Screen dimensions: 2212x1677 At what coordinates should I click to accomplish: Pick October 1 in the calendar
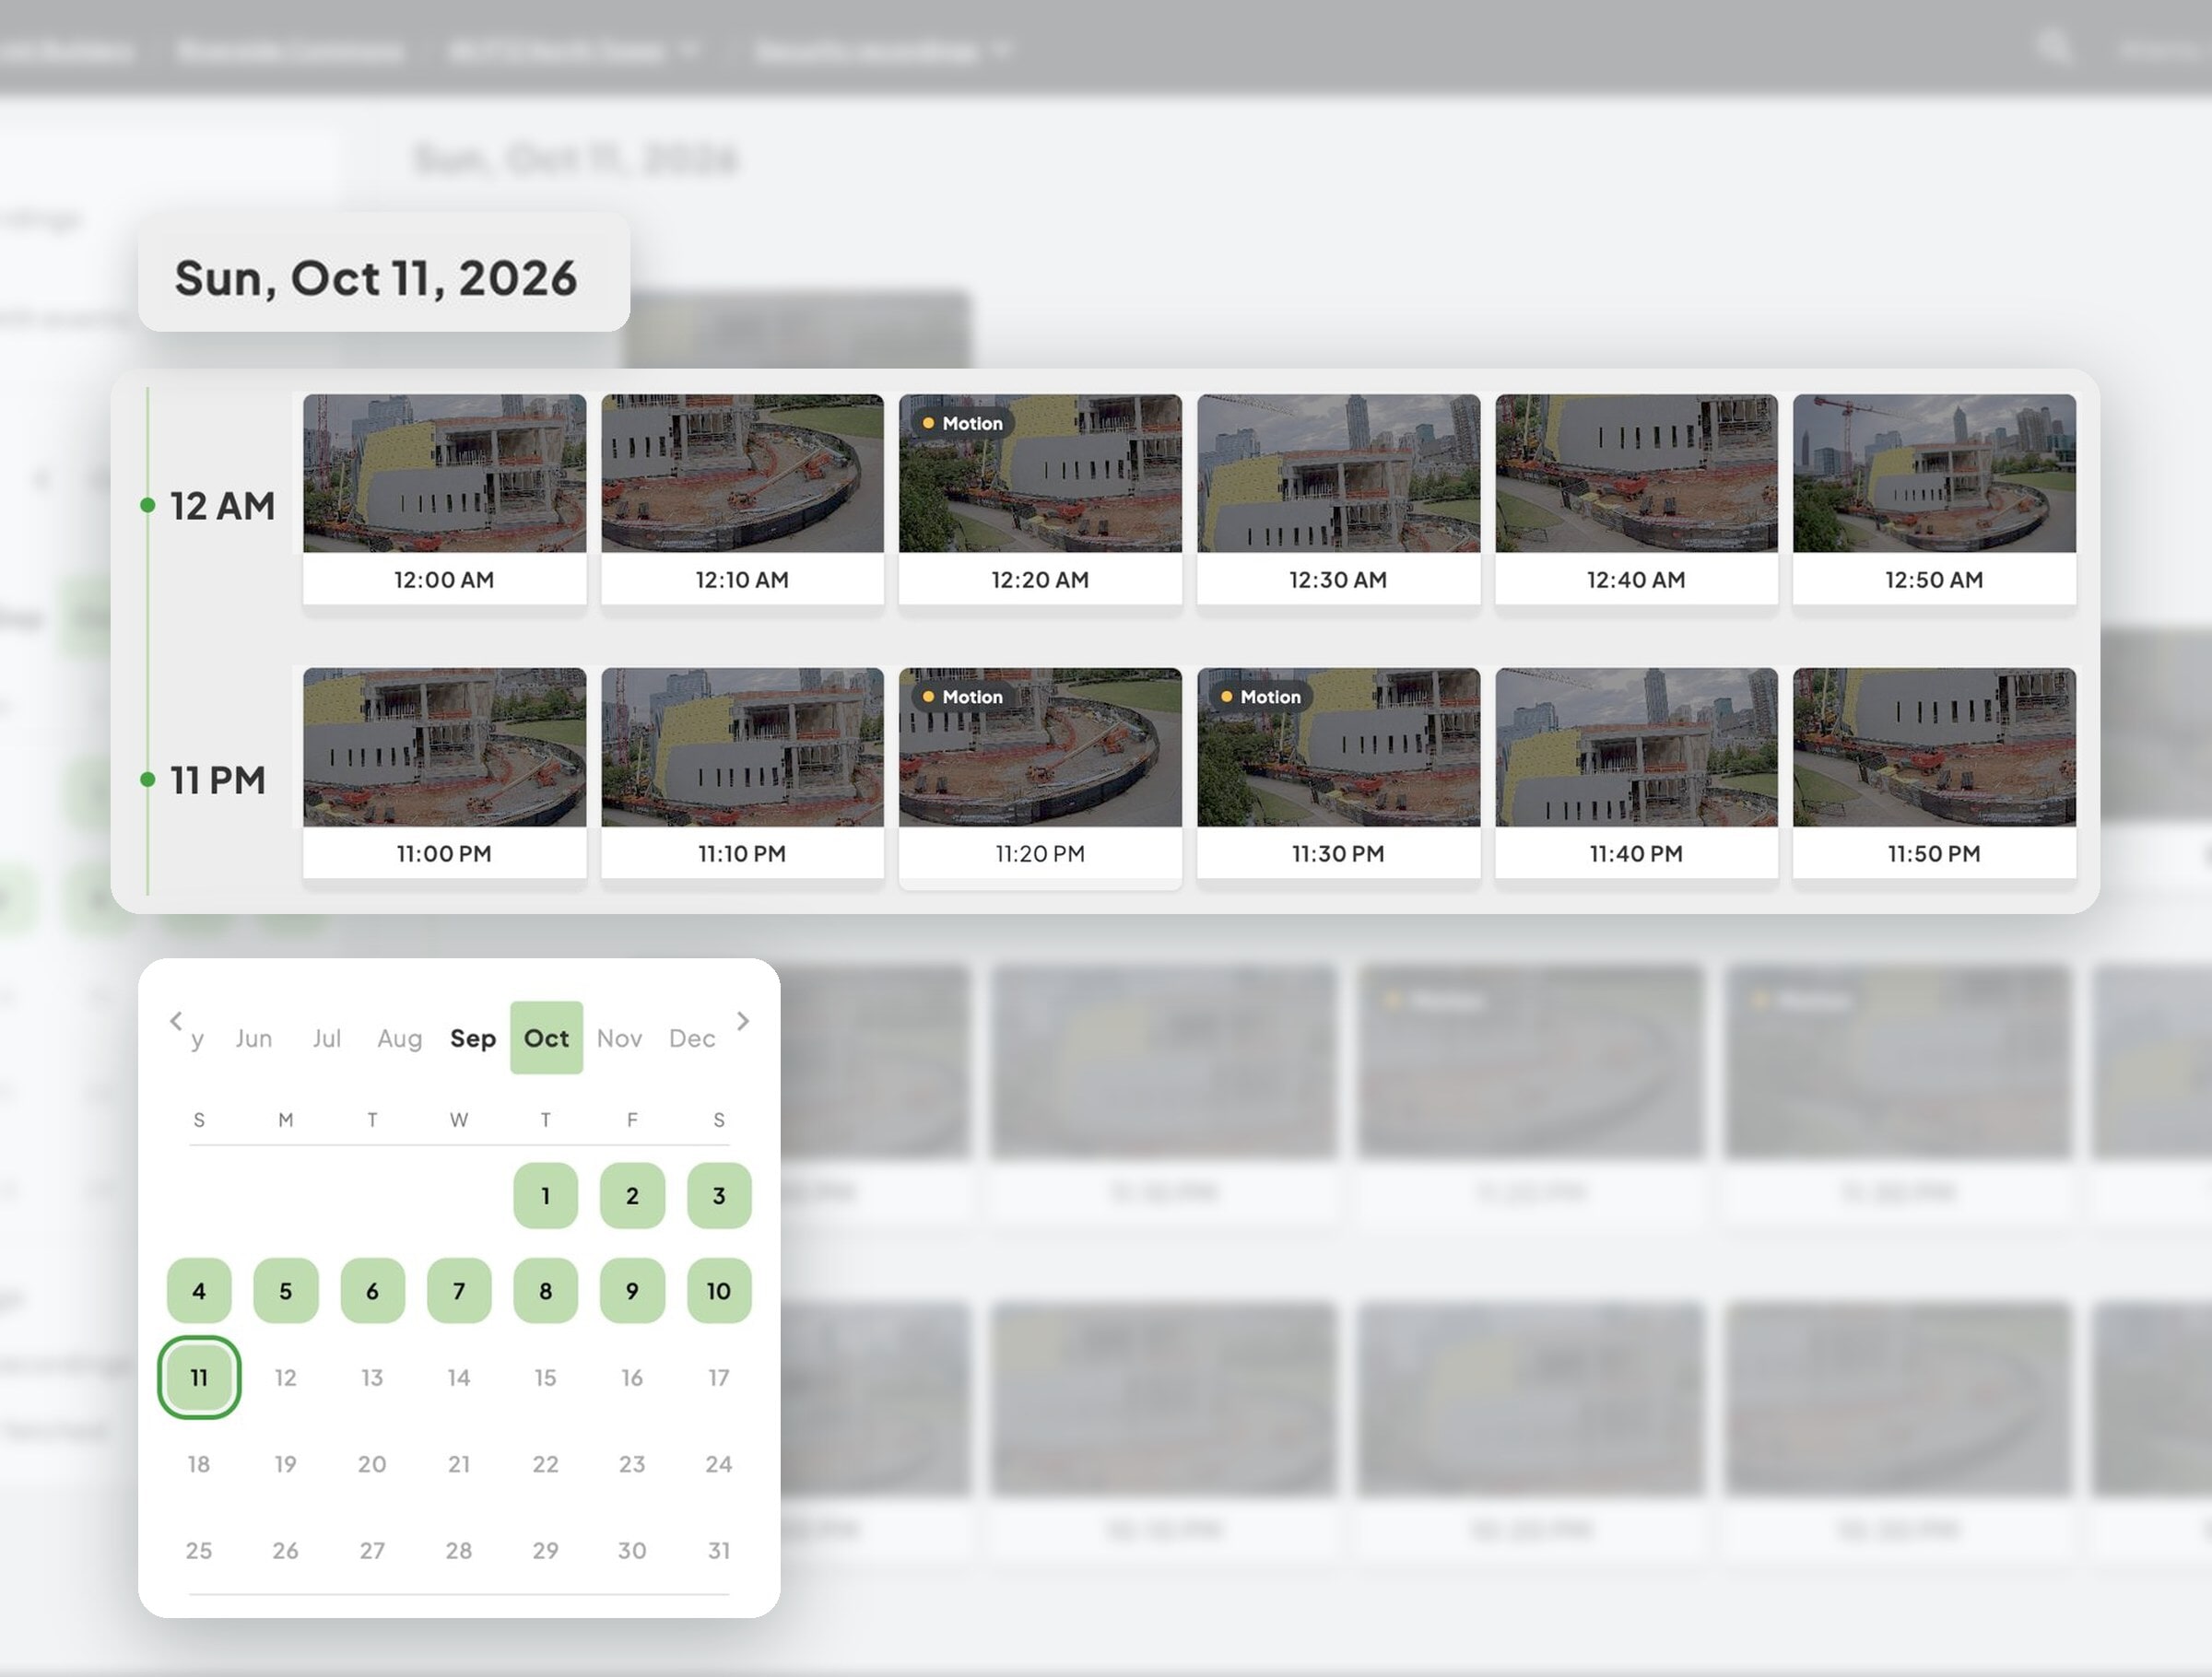[x=545, y=1195]
